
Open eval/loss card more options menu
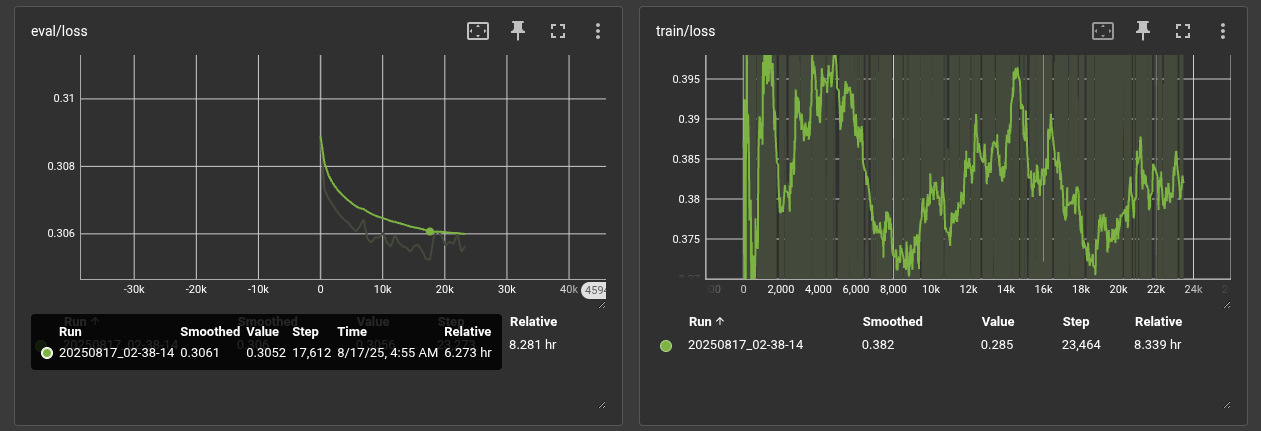[x=598, y=31]
